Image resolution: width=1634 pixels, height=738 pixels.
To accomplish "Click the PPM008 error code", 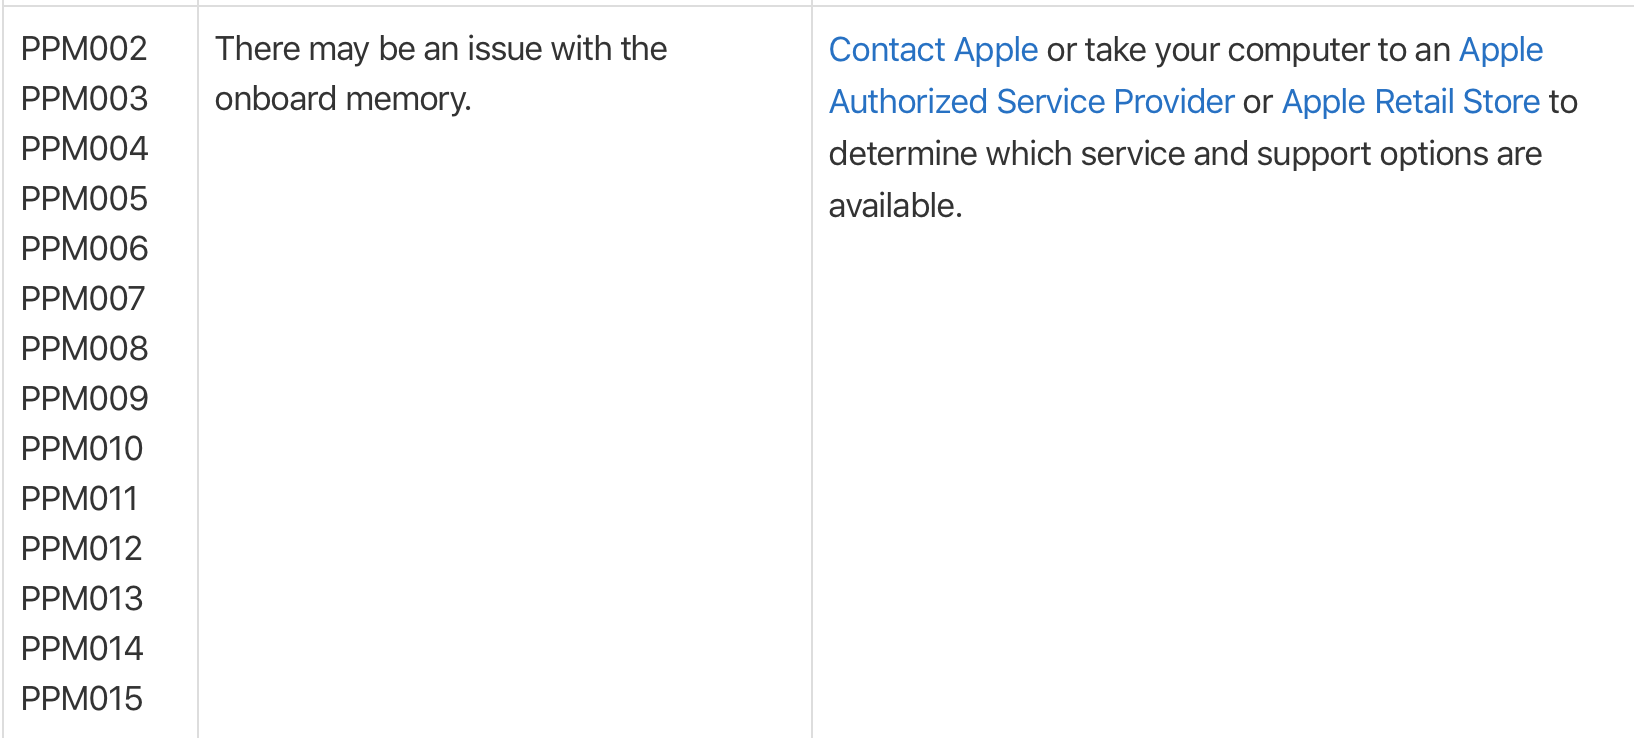I will (x=84, y=349).
